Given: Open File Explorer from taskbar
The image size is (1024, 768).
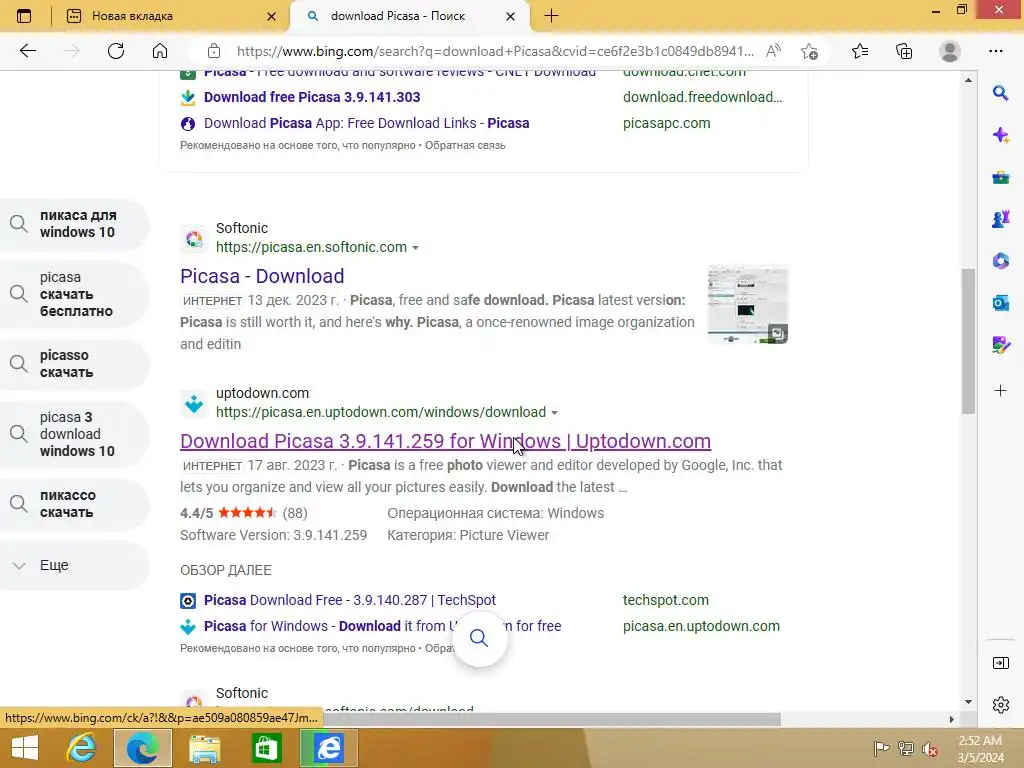Looking at the screenshot, I should tap(204, 748).
